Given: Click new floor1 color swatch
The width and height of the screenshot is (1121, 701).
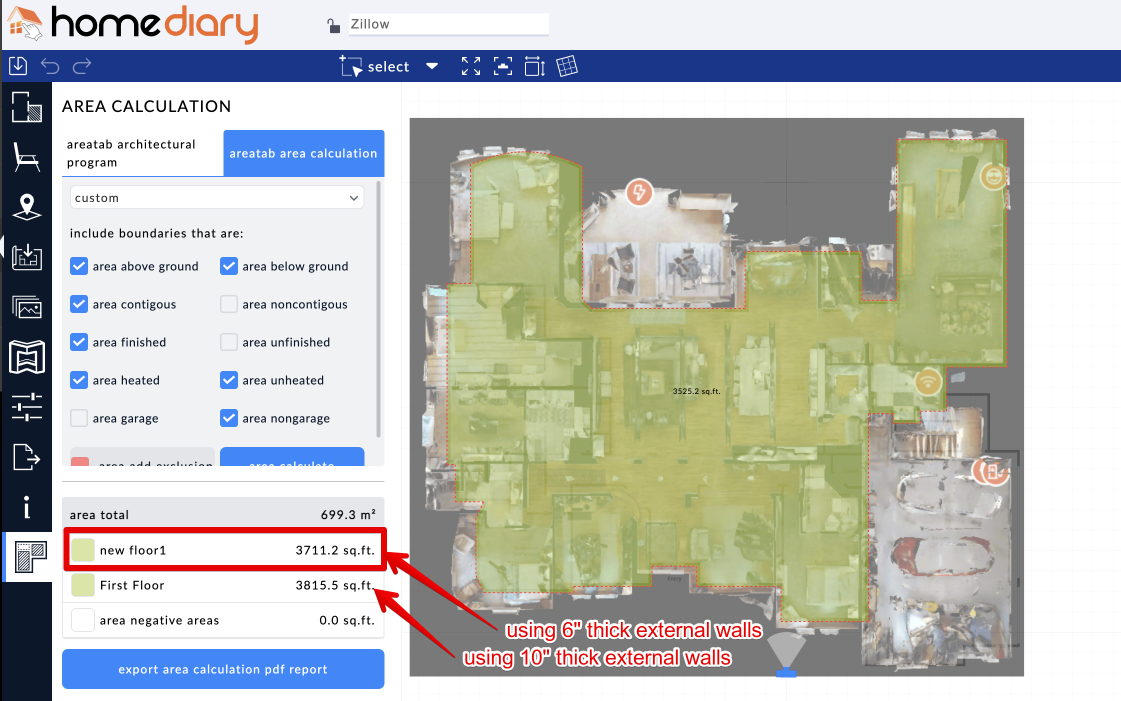Looking at the screenshot, I should pos(83,550).
